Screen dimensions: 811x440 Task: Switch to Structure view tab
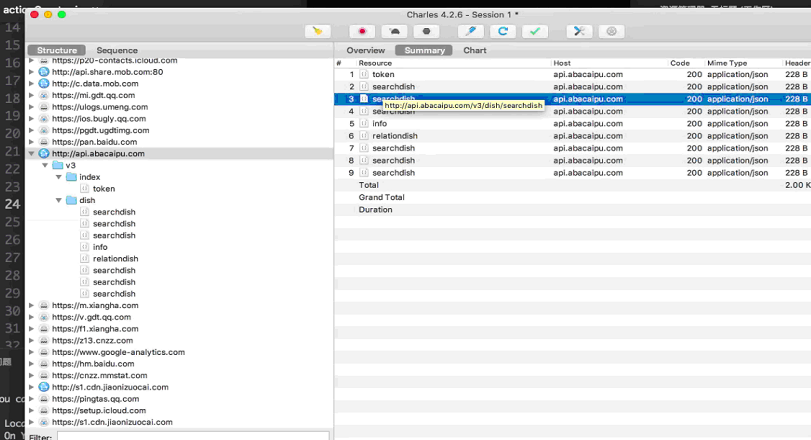pyautogui.click(x=57, y=50)
